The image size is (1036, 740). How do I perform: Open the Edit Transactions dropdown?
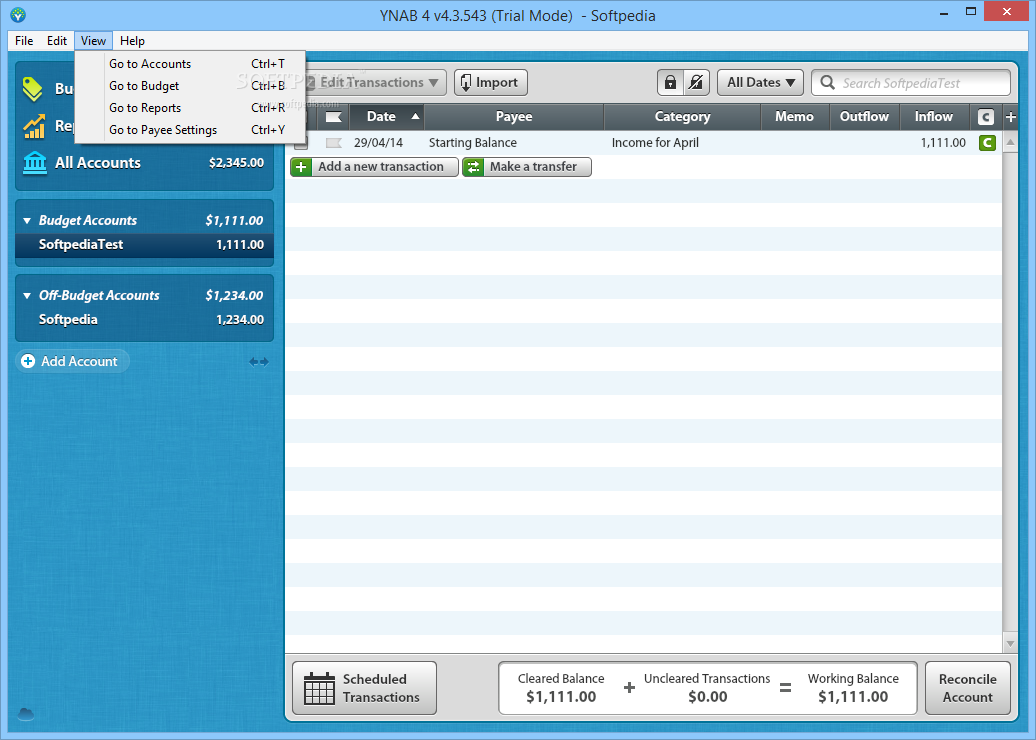(x=375, y=83)
